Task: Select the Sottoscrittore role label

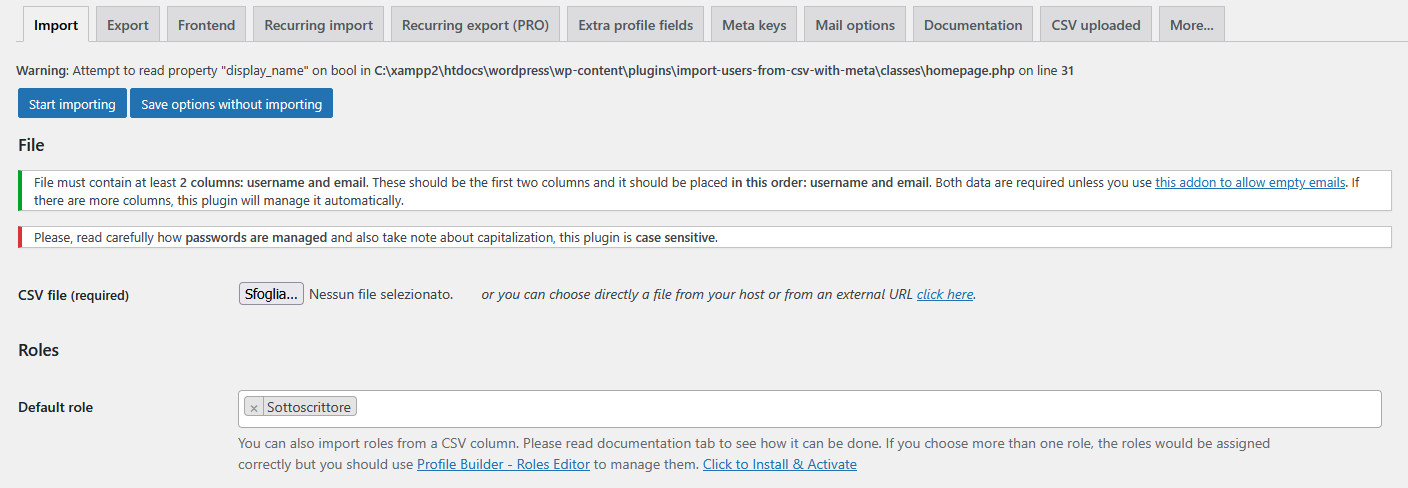Action: pos(308,408)
